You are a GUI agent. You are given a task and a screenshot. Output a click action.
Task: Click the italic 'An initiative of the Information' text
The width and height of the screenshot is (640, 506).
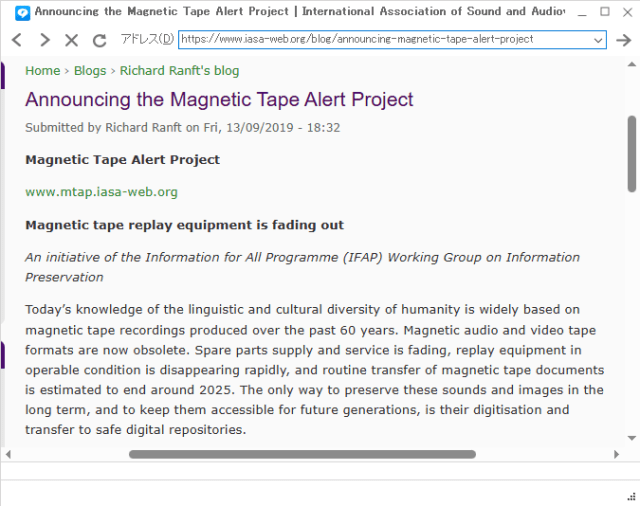coord(302,267)
